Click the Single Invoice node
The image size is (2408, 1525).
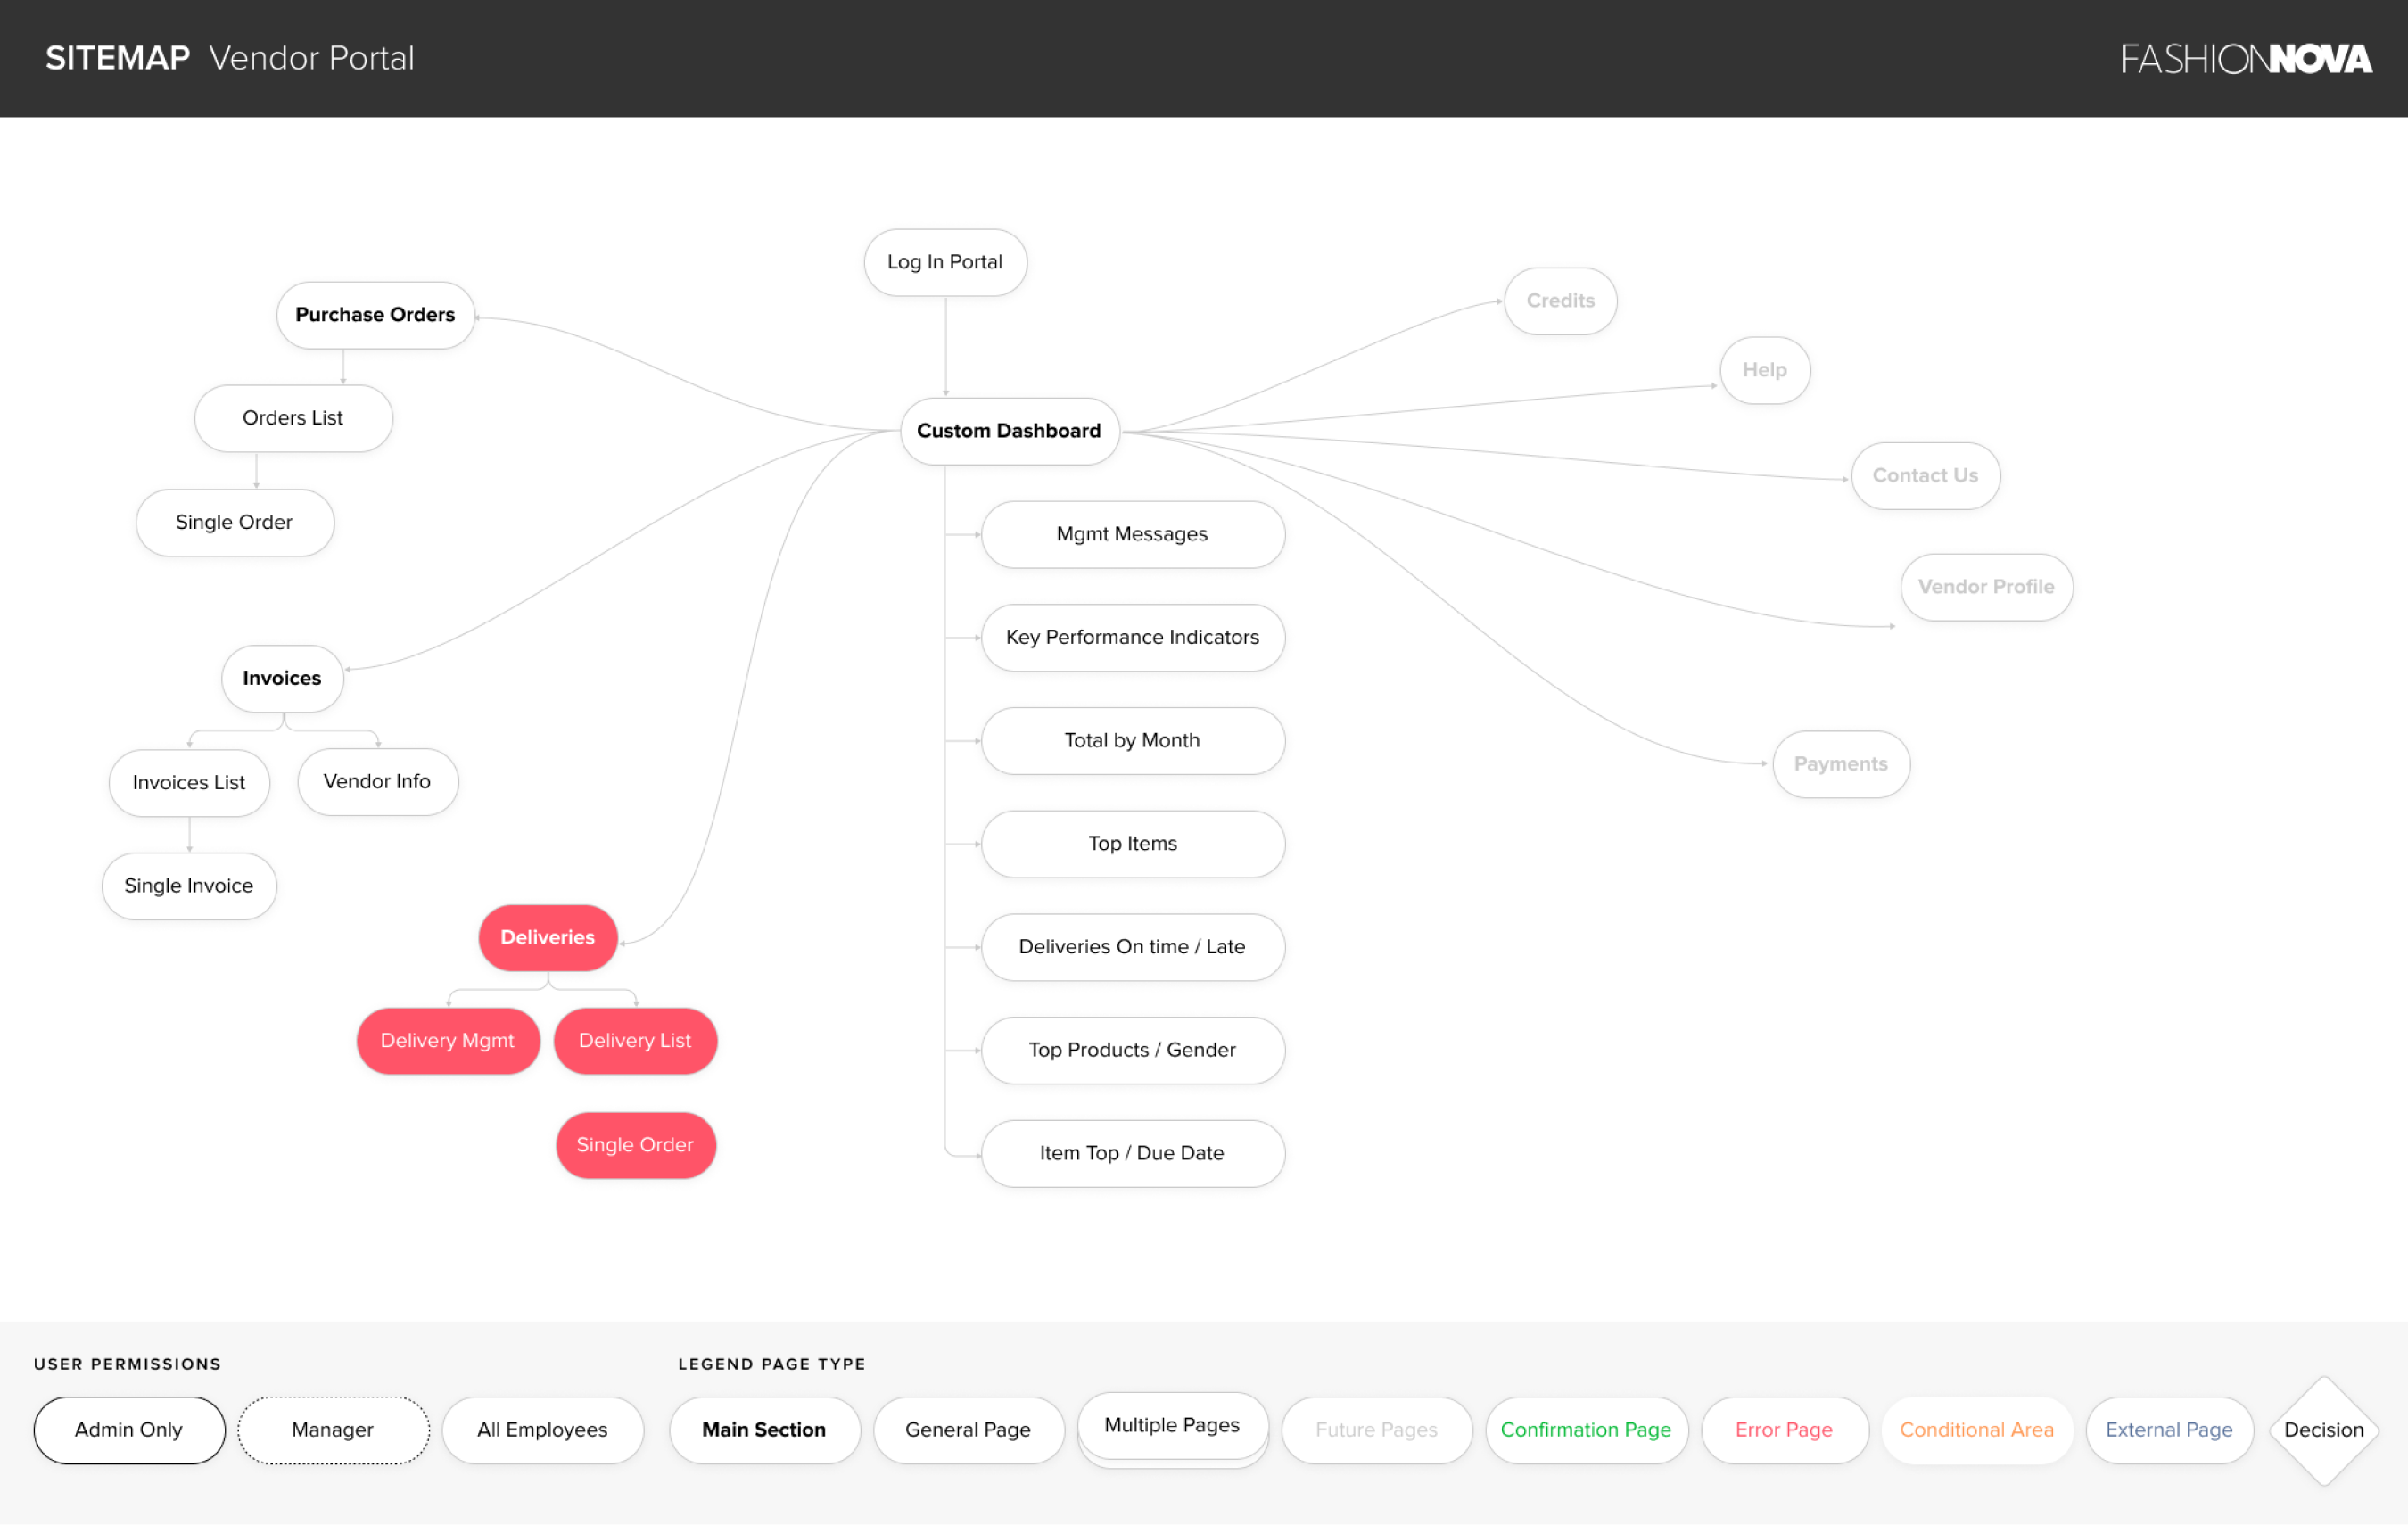(x=189, y=886)
